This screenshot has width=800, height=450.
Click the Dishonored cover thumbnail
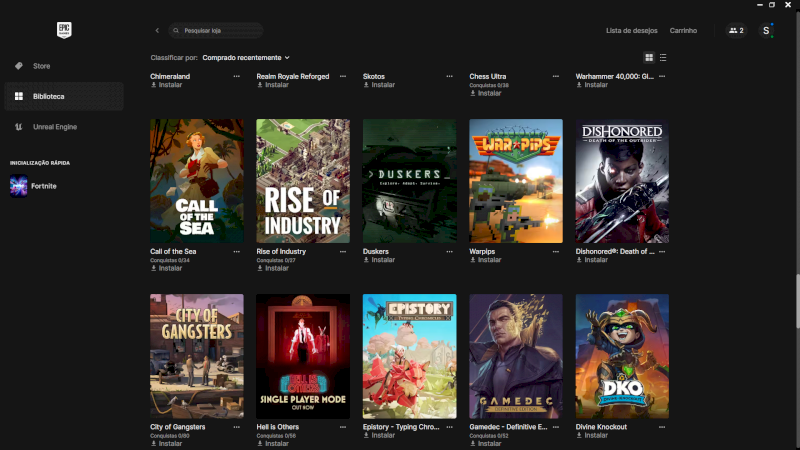pyautogui.click(x=622, y=181)
